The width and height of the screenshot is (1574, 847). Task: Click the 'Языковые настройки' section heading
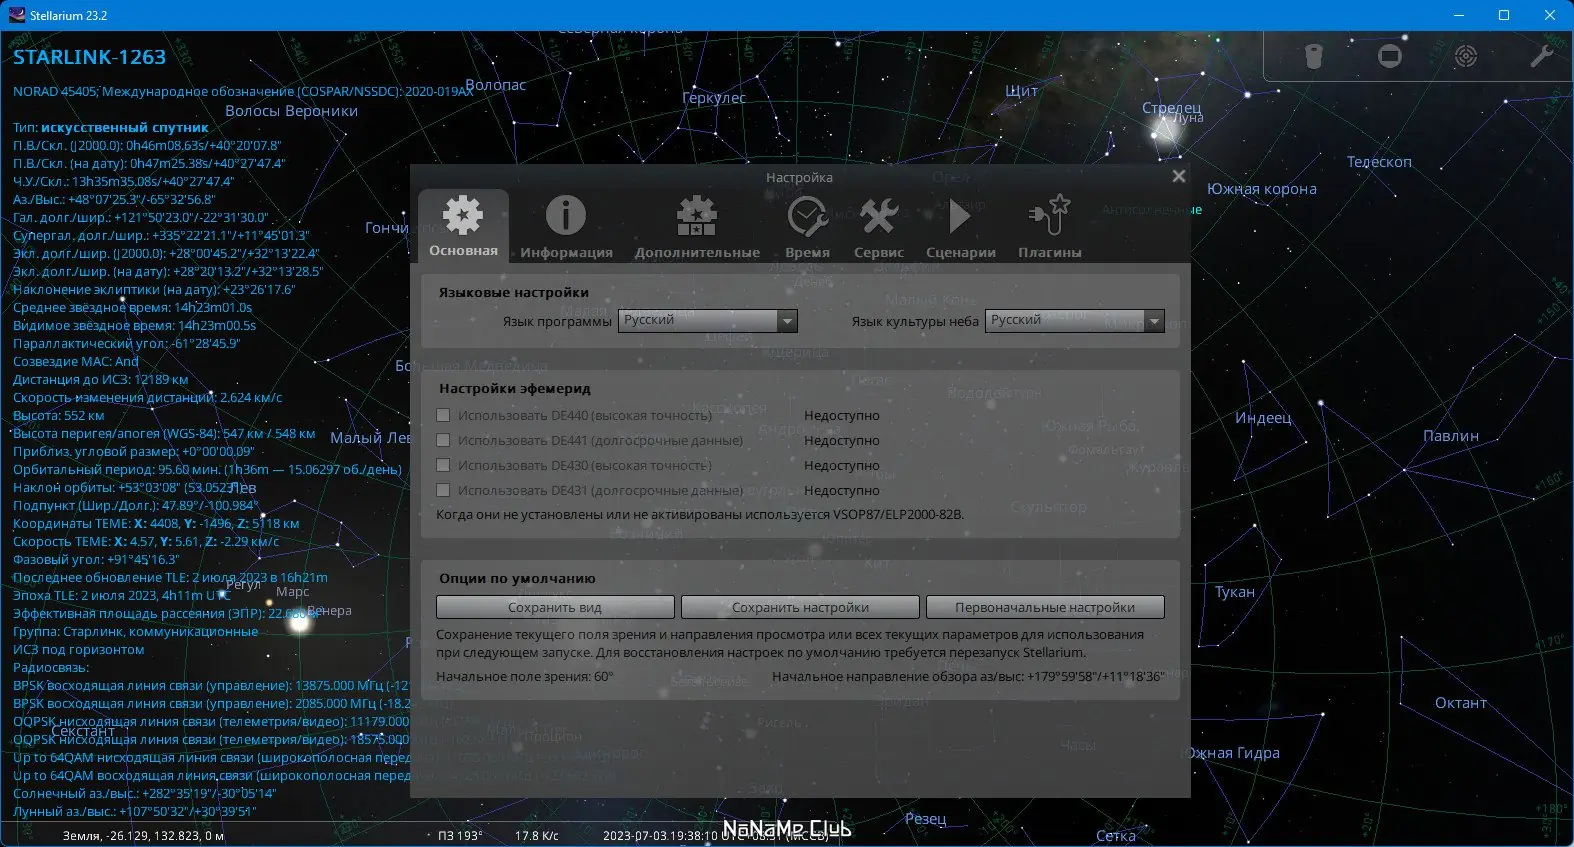click(x=514, y=292)
